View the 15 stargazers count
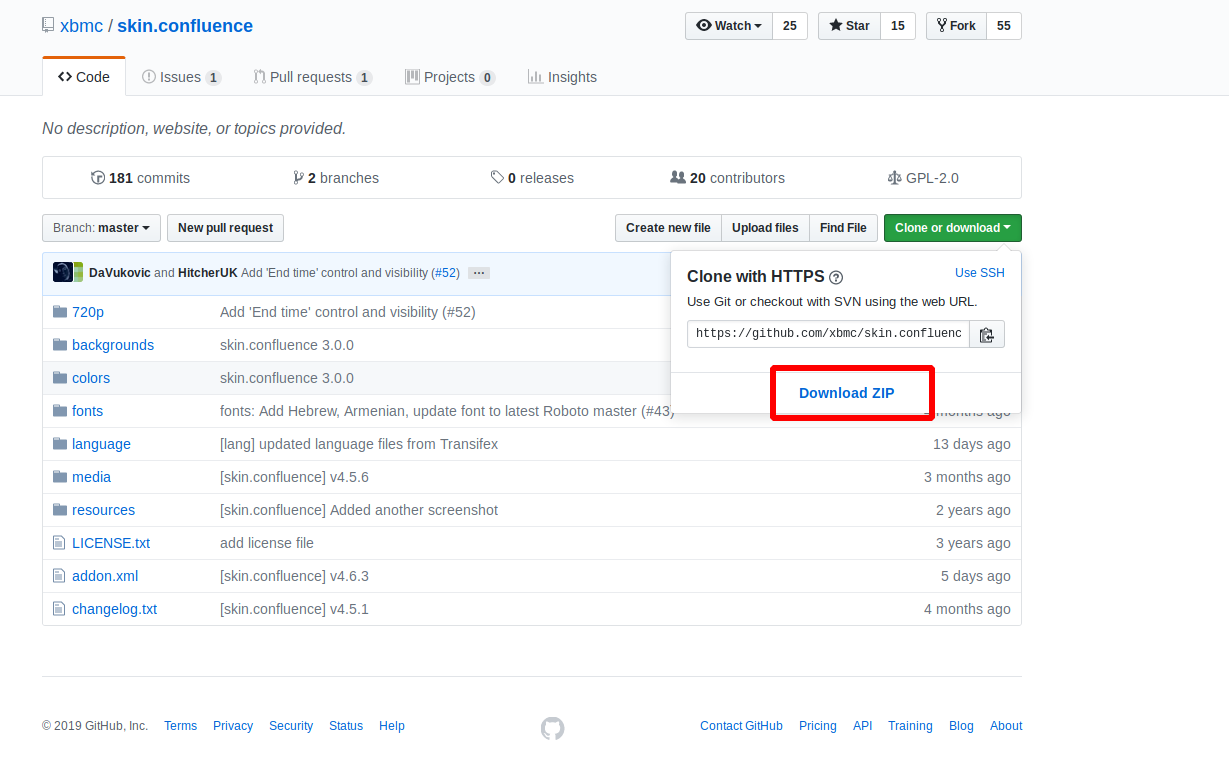This screenshot has height=767, width=1229. [x=898, y=26]
